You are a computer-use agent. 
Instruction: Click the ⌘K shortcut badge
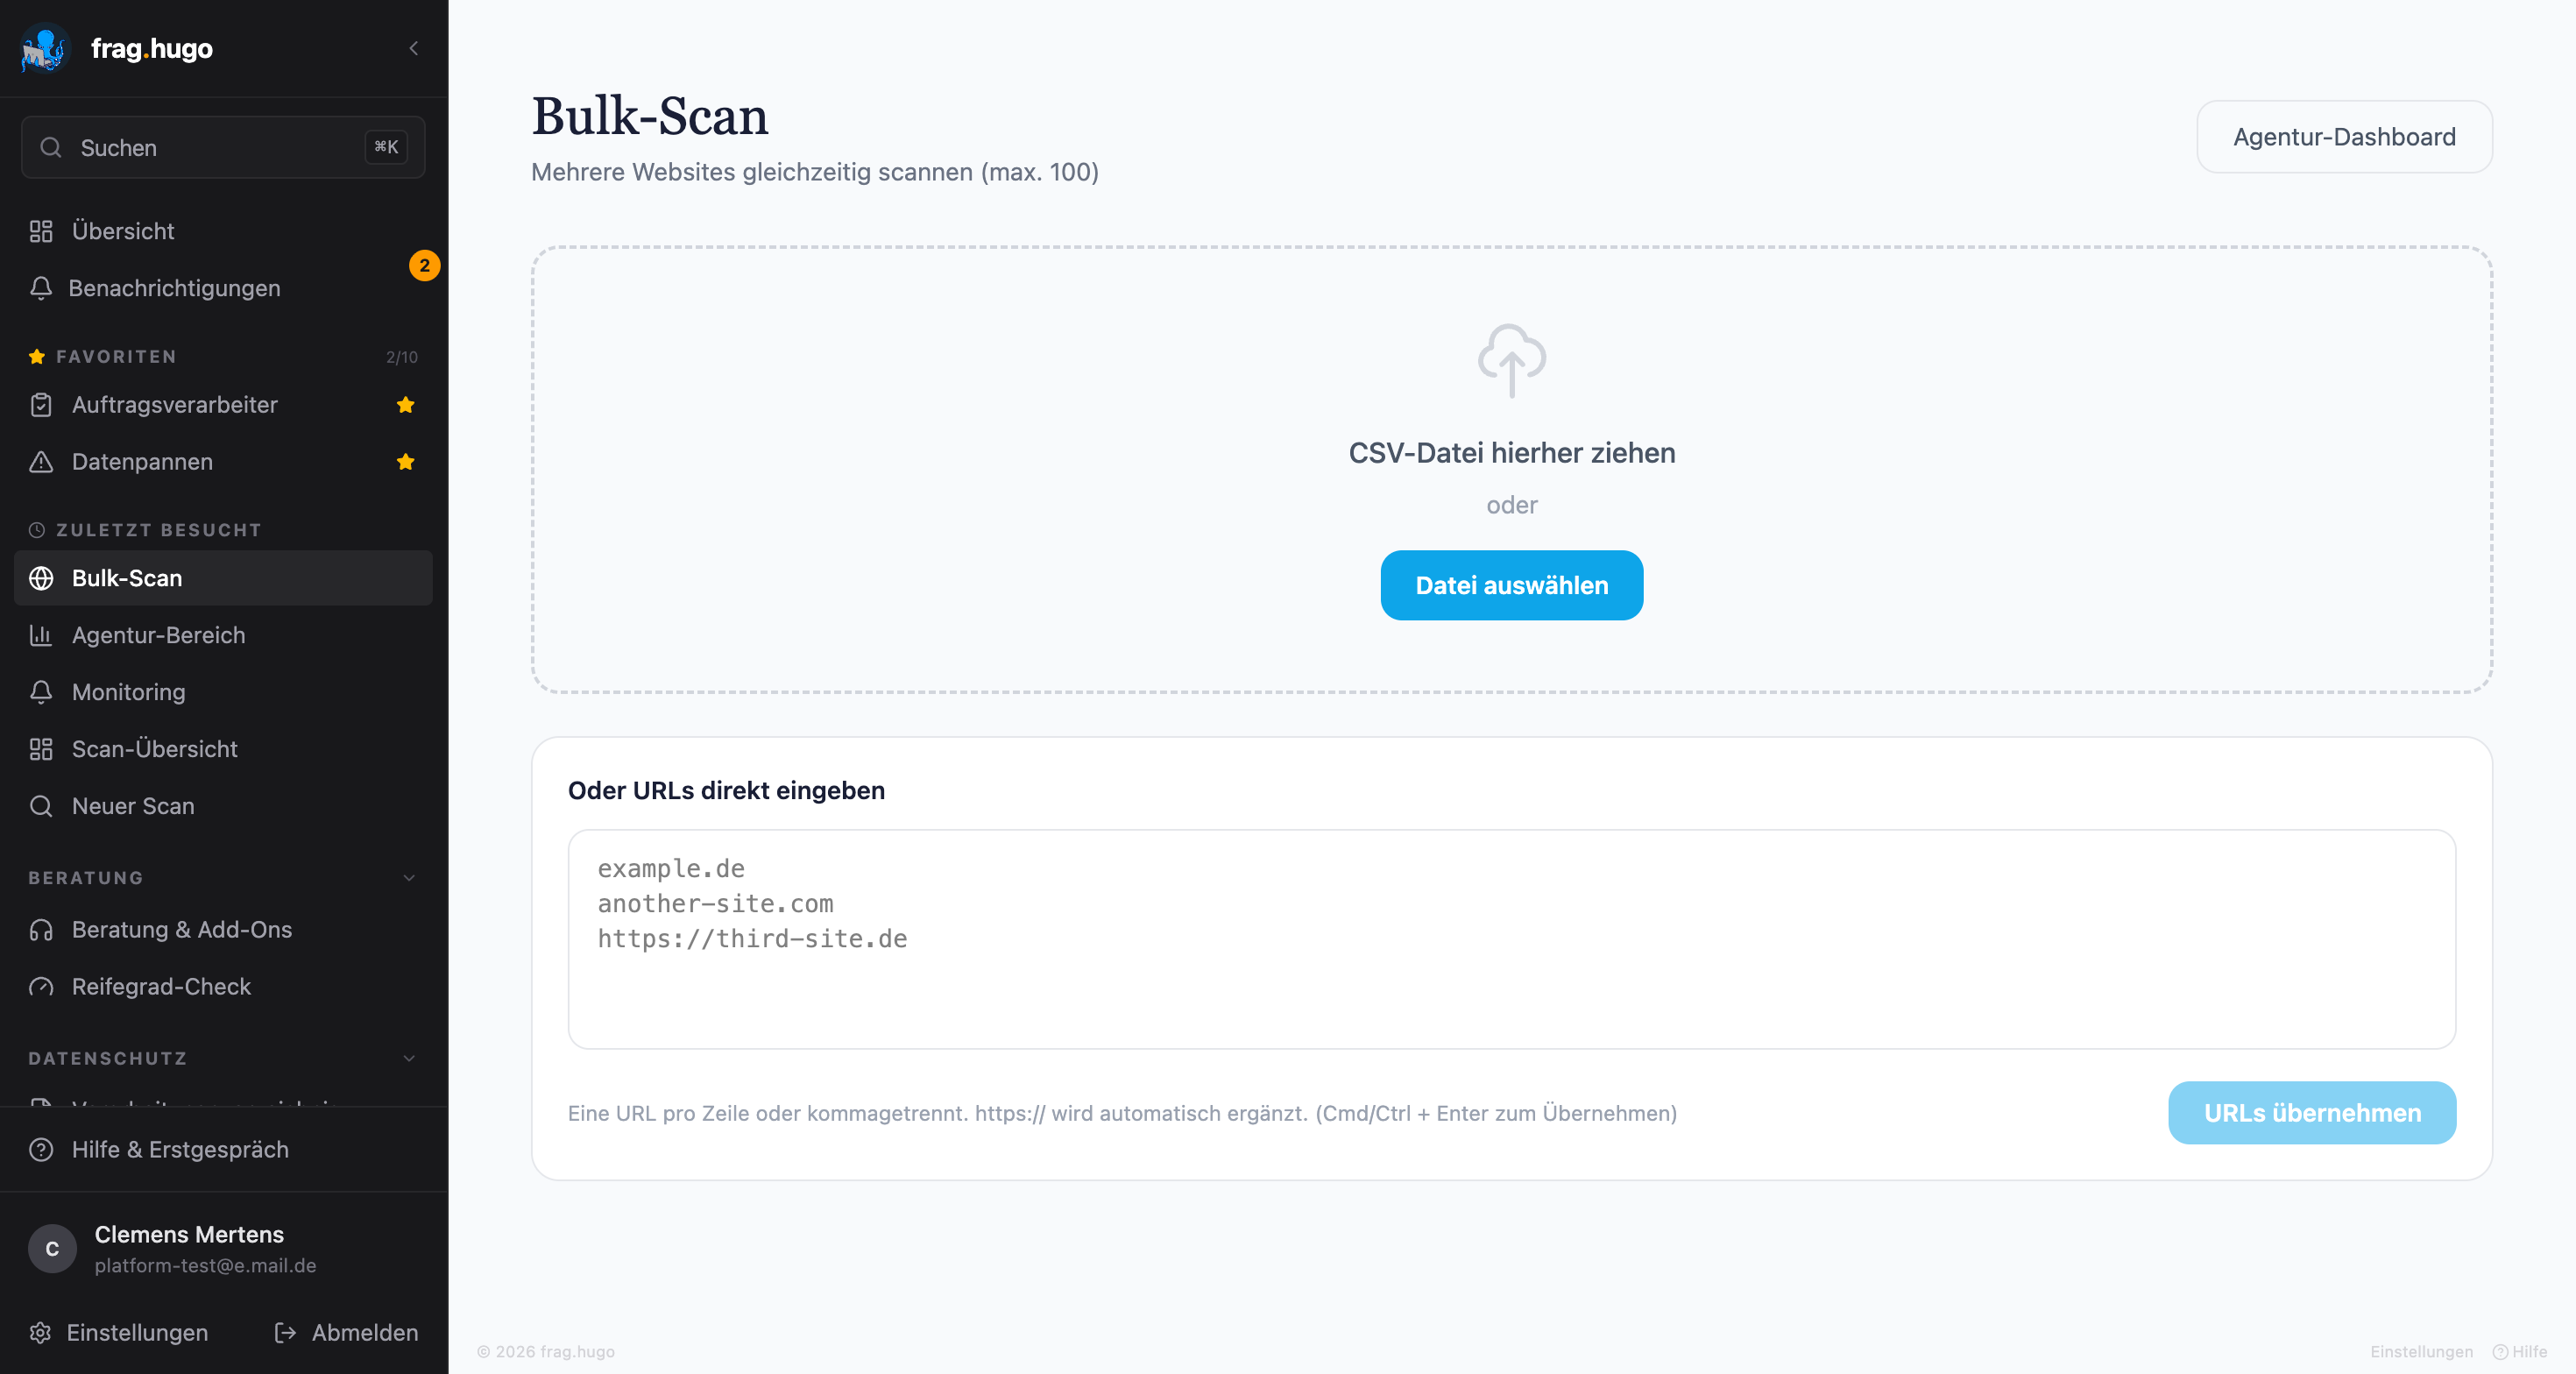386,148
